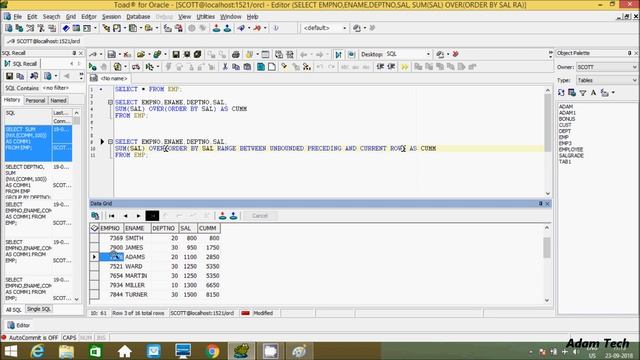Click the binoculars search icon in SQL Recall

(34, 76)
